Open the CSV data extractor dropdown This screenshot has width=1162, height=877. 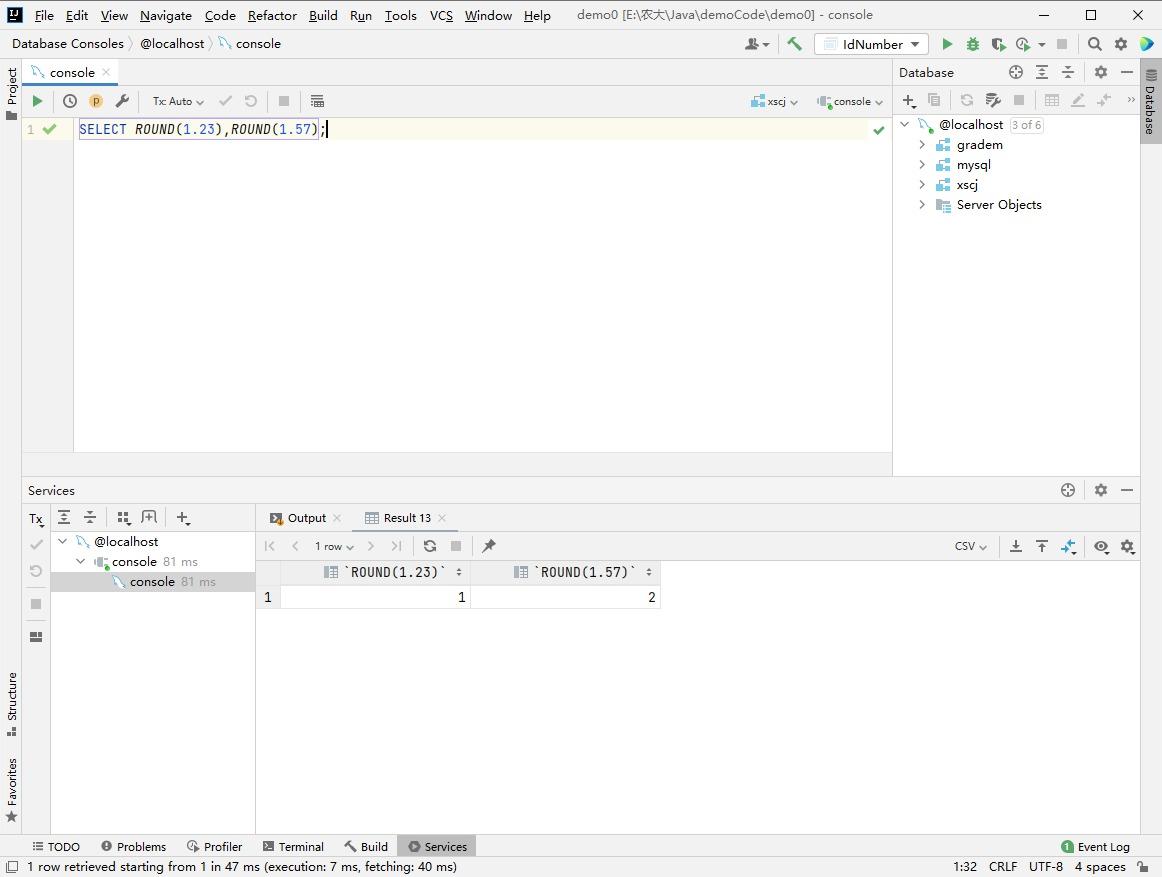(x=970, y=546)
